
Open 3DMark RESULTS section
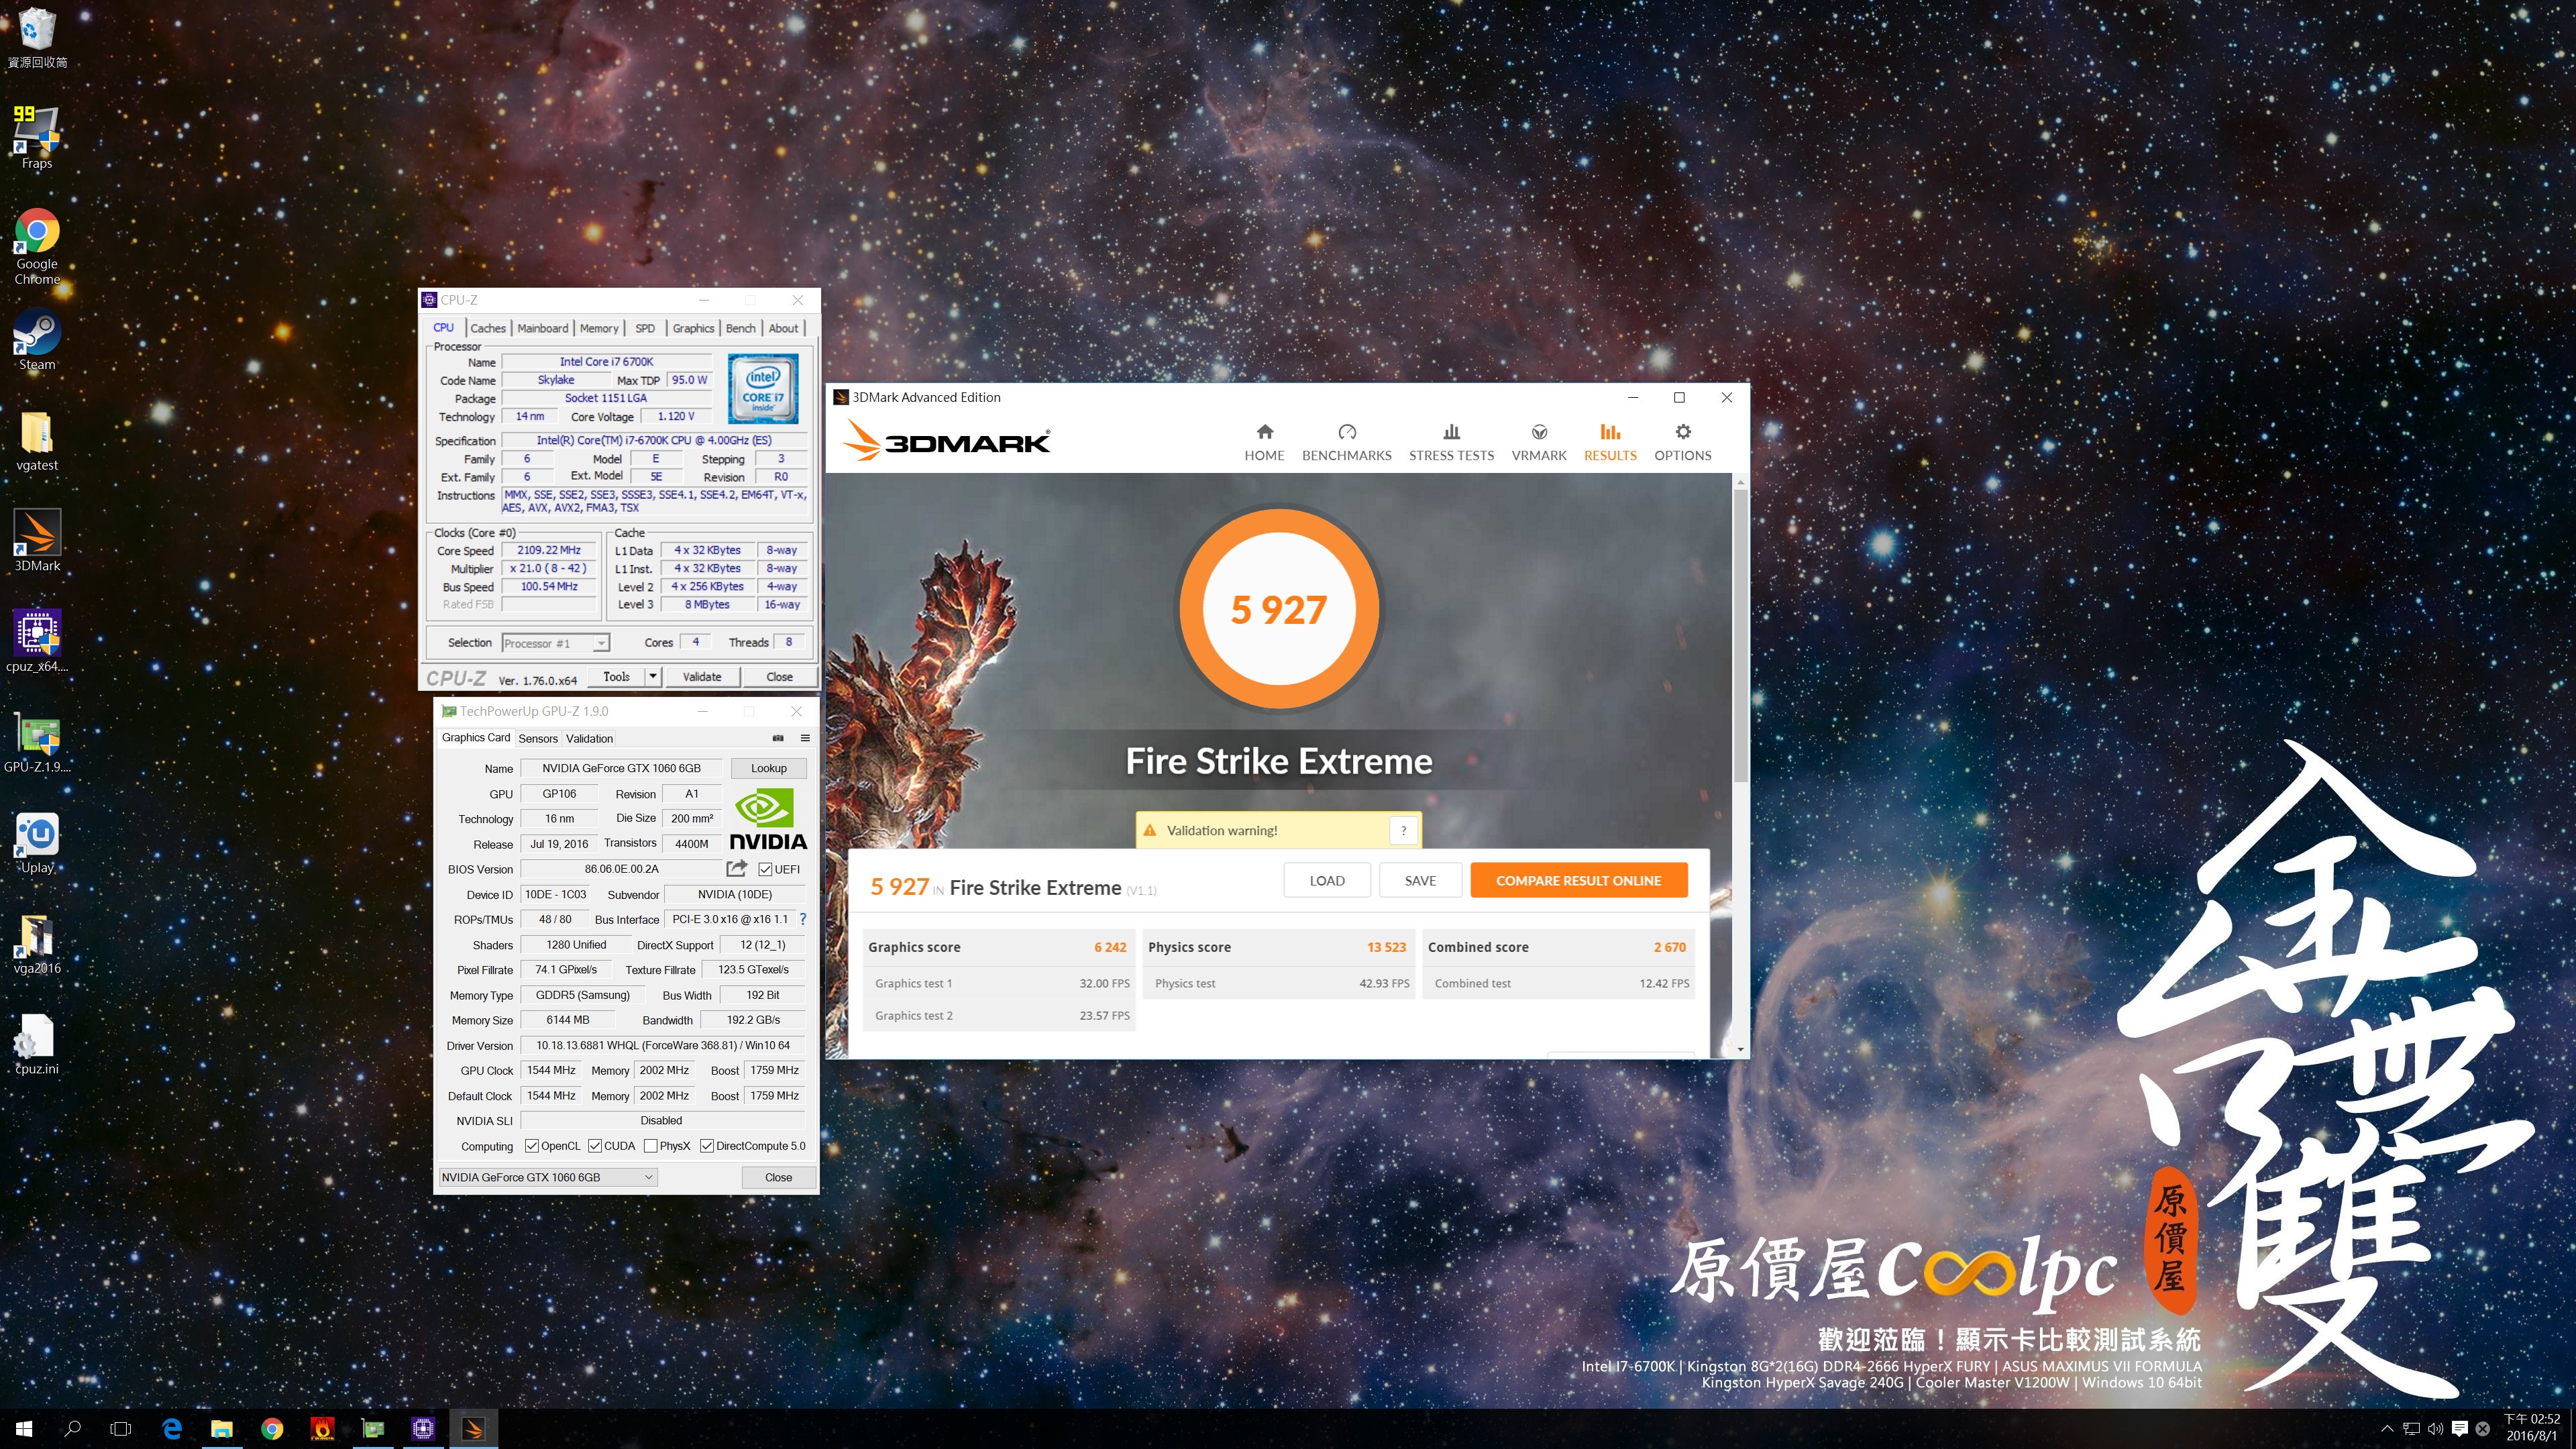[x=1610, y=442]
